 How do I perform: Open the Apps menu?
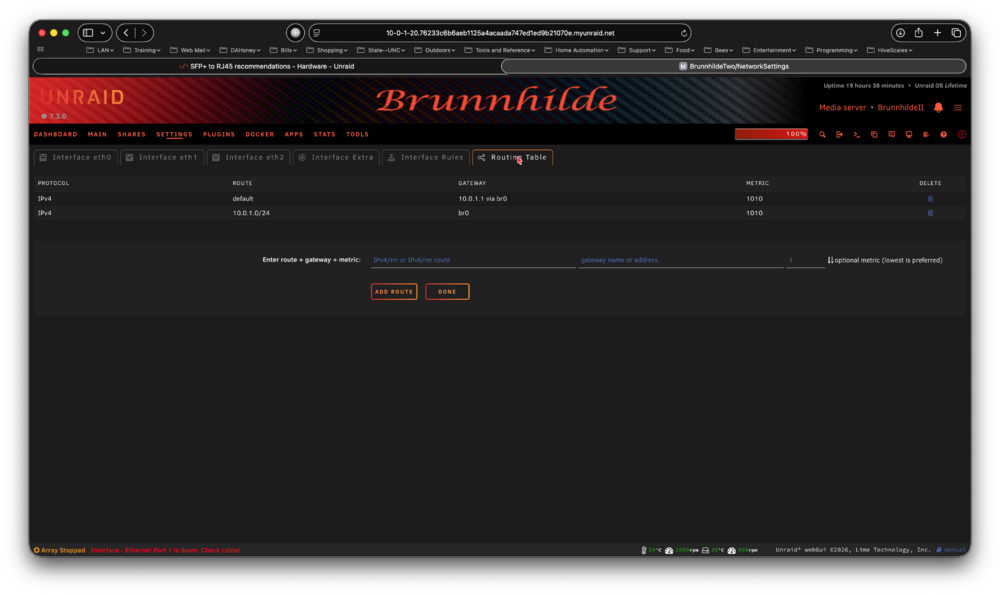pos(294,135)
